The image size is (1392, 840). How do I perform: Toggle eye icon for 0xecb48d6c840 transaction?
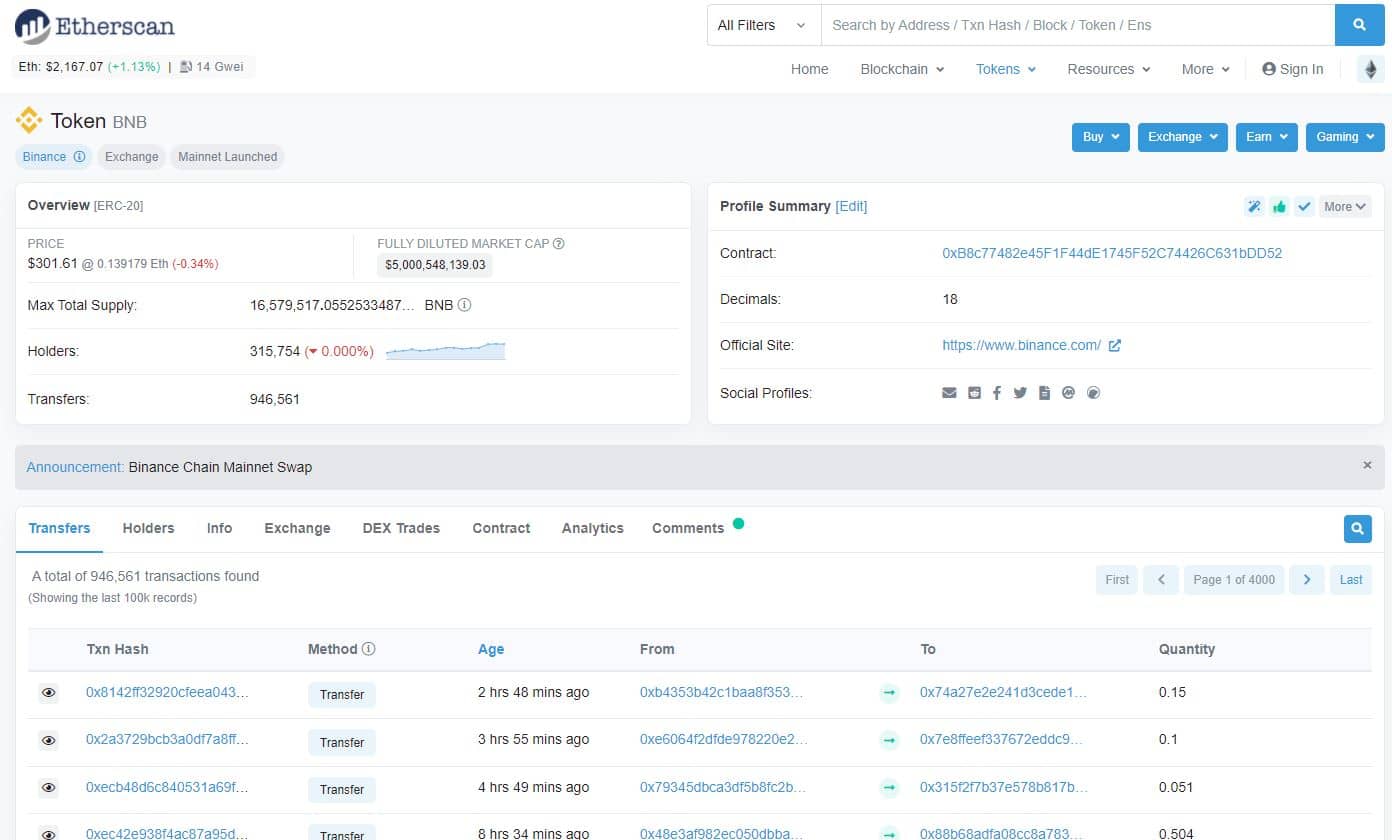[48, 788]
